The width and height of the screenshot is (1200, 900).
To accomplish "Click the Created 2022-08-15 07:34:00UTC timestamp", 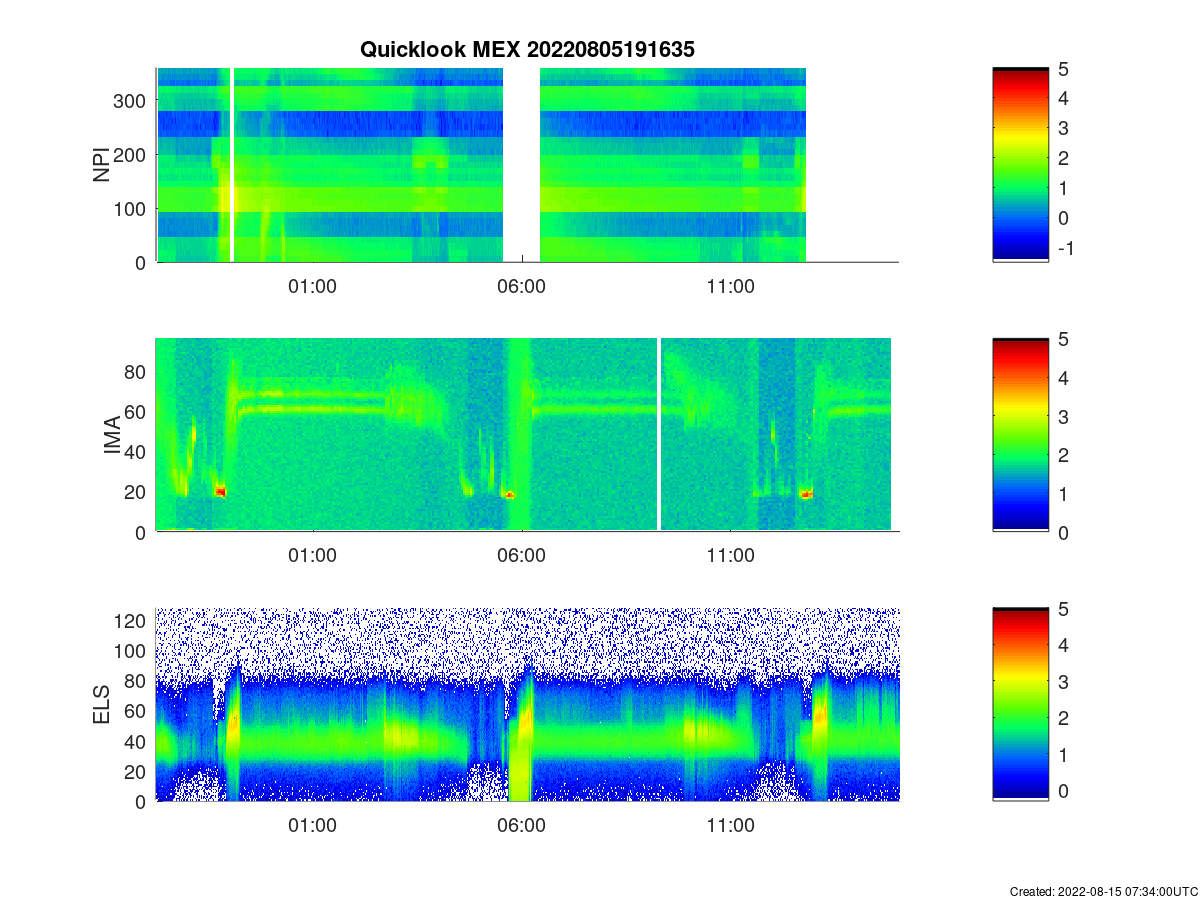I will [x=1103, y=891].
